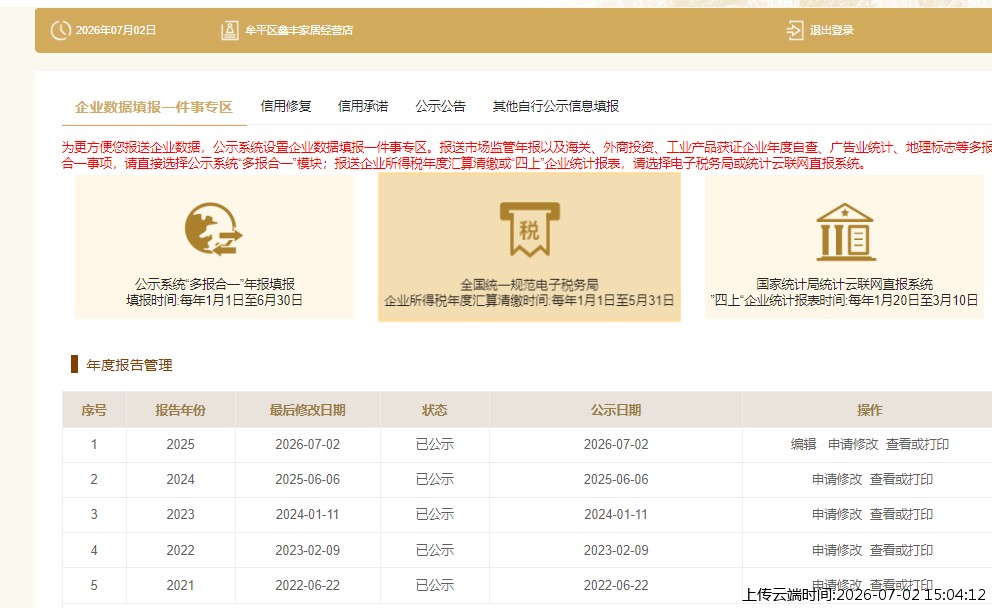Select report year cell 2024
992x608 pixels.
[x=180, y=480]
